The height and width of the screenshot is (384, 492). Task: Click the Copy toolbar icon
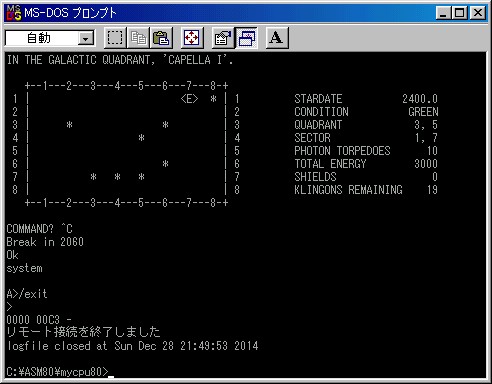(138, 38)
